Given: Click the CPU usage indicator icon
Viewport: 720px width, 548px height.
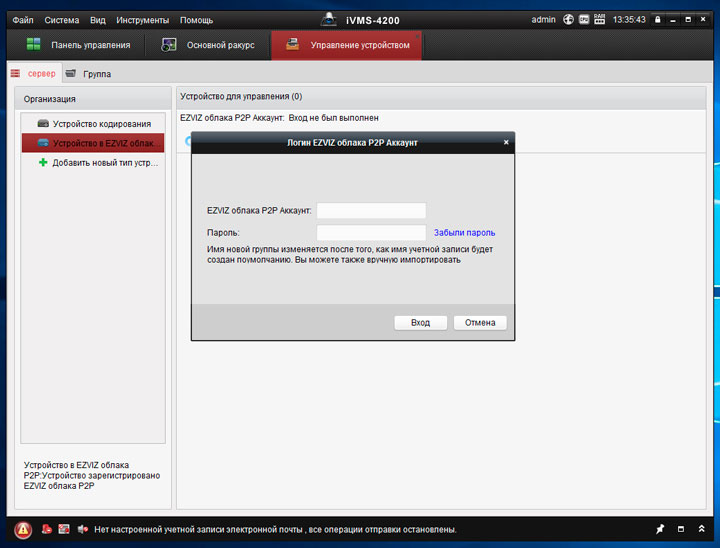Looking at the screenshot, I should pyautogui.click(x=584, y=19).
